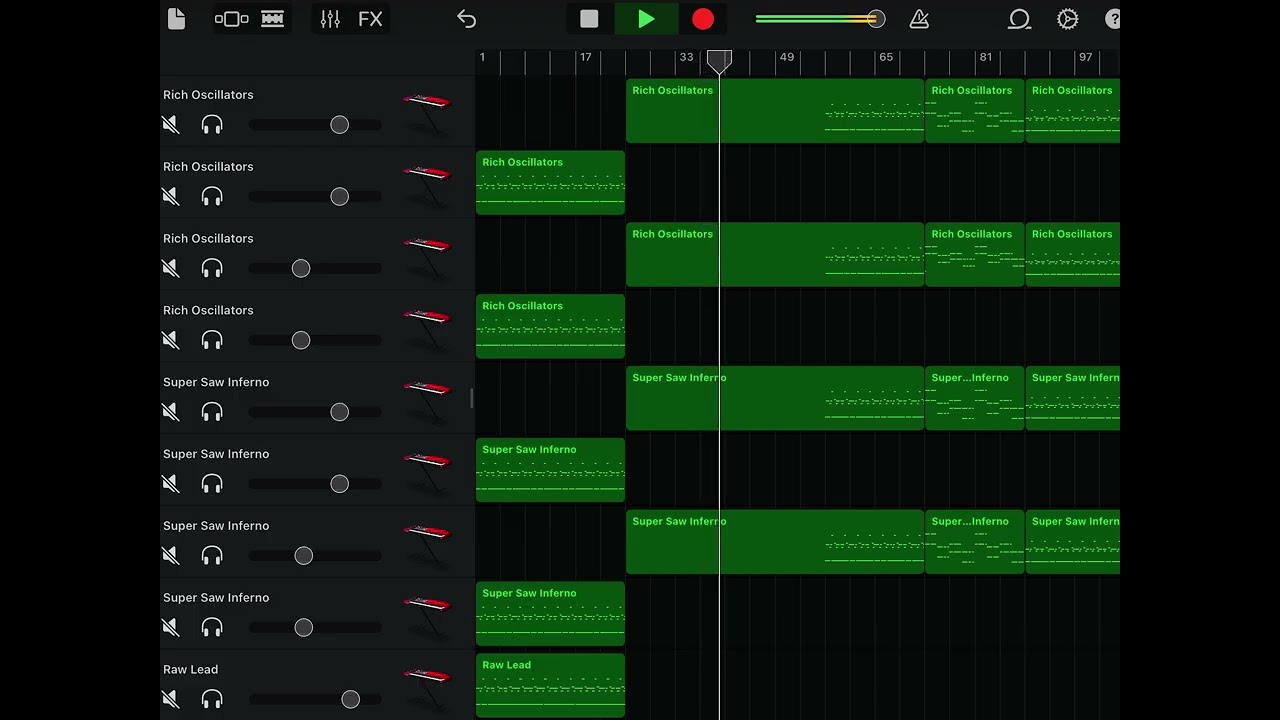Select first Rich Oscillators track keyboard icon
The width and height of the screenshot is (1280, 720).
429,113
